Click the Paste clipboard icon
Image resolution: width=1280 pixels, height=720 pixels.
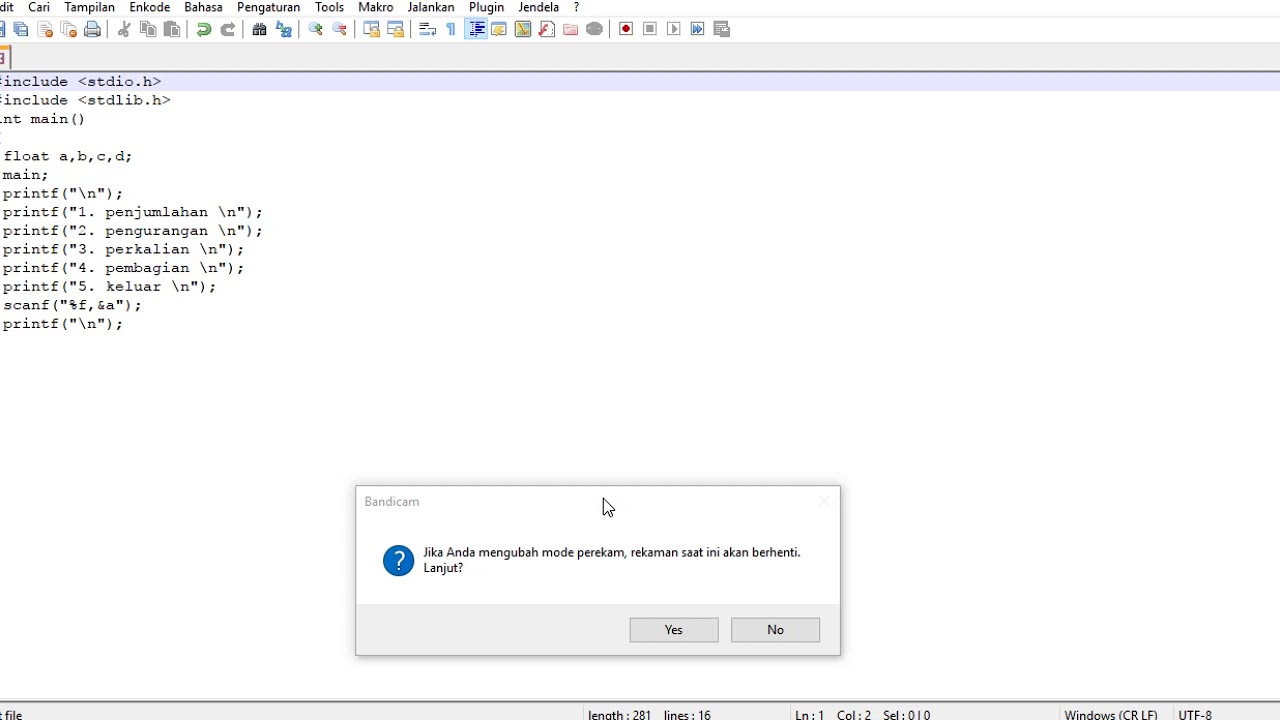[172, 29]
